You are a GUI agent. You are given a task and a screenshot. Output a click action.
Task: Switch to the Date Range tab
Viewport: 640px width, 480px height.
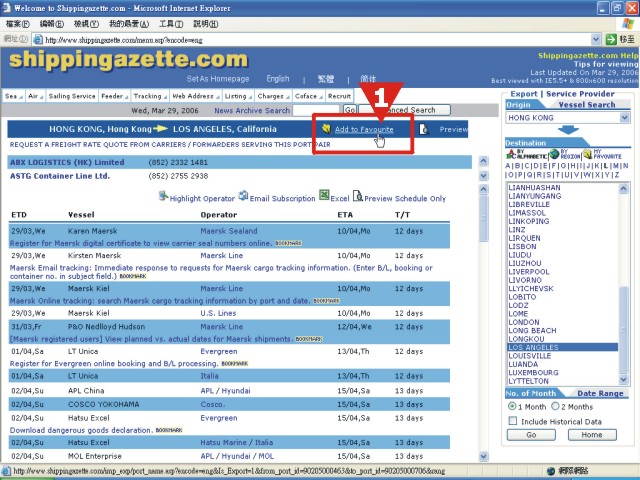pyautogui.click(x=600, y=393)
